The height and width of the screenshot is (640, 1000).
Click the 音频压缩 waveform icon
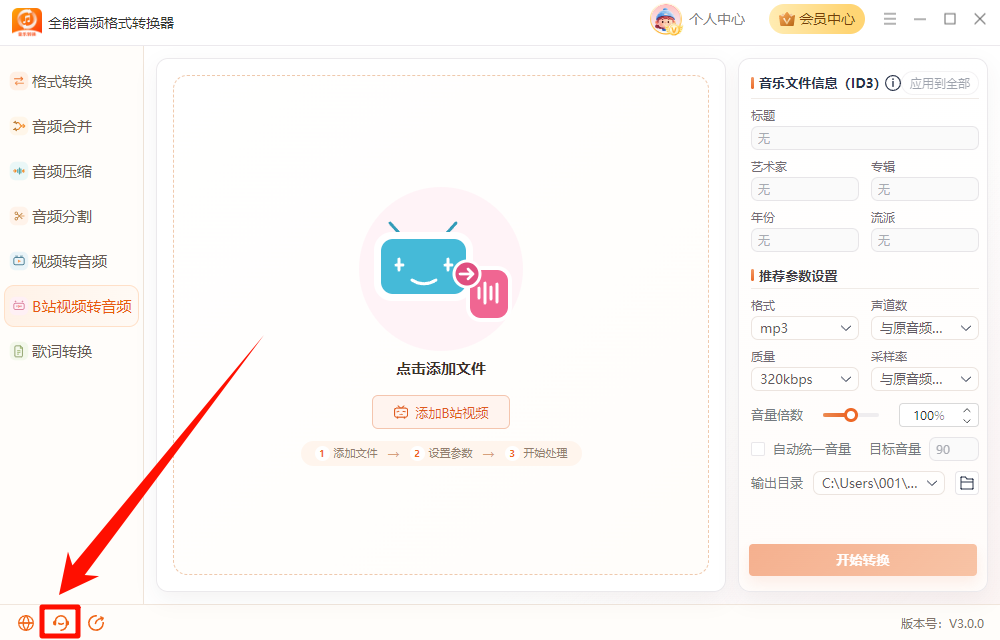19,171
